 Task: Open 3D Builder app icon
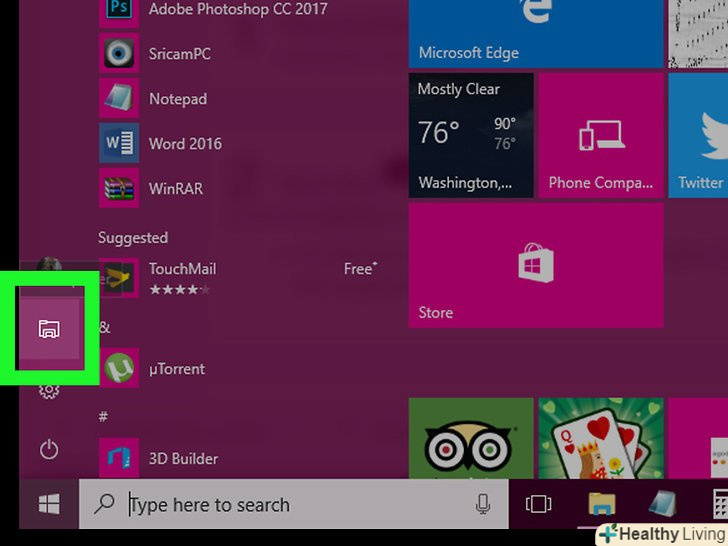[x=119, y=457]
